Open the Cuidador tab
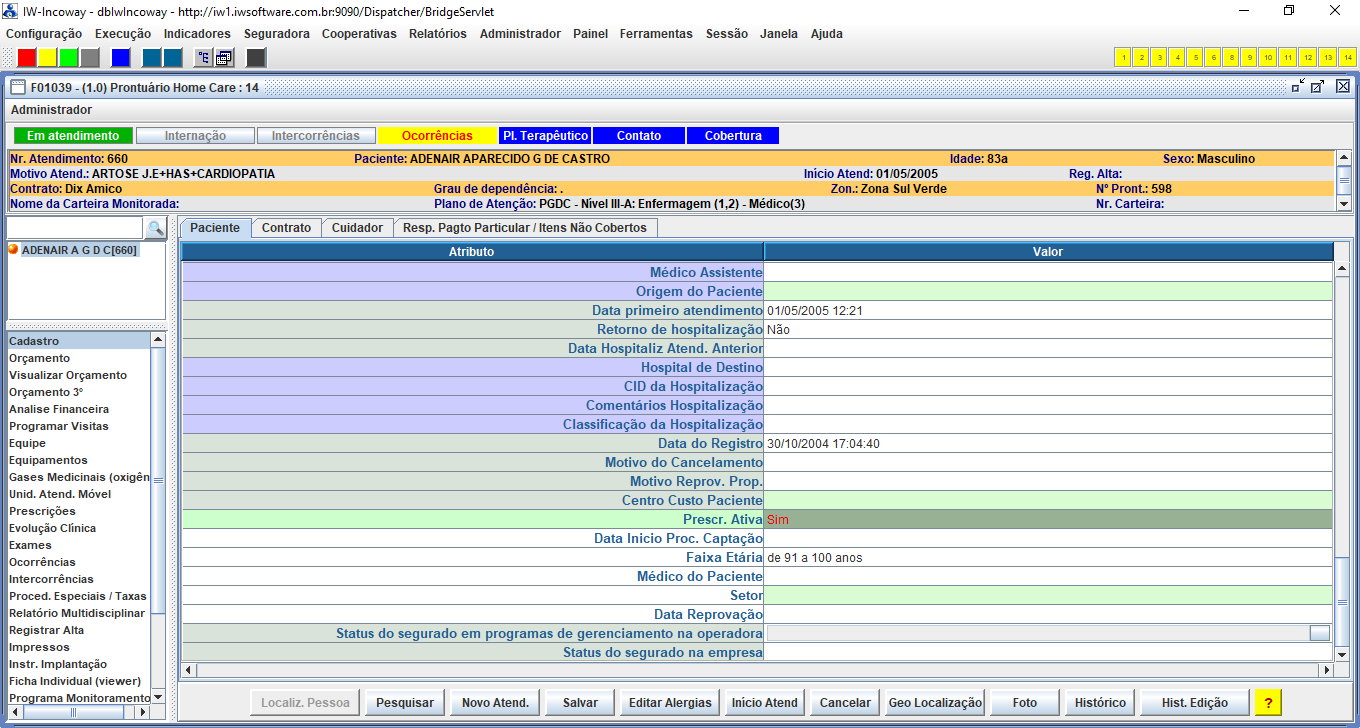The image size is (1360, 728). pos(357,228)
